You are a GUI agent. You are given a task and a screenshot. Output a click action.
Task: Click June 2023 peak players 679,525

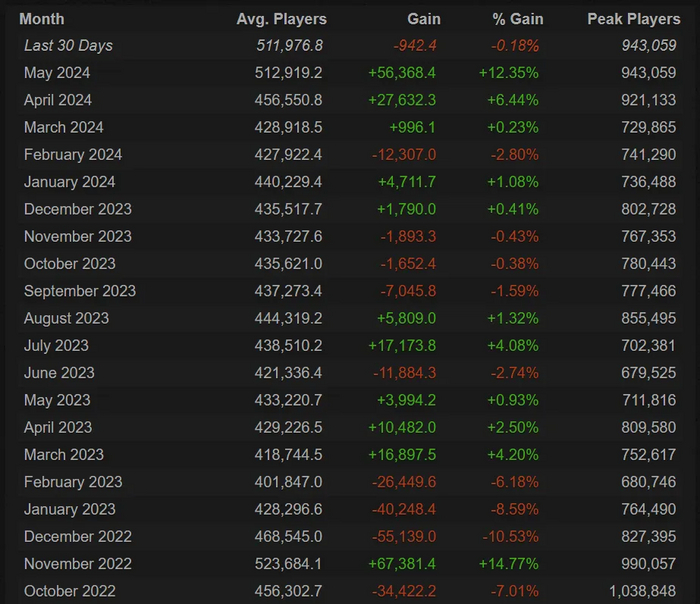tap(642, 373)
